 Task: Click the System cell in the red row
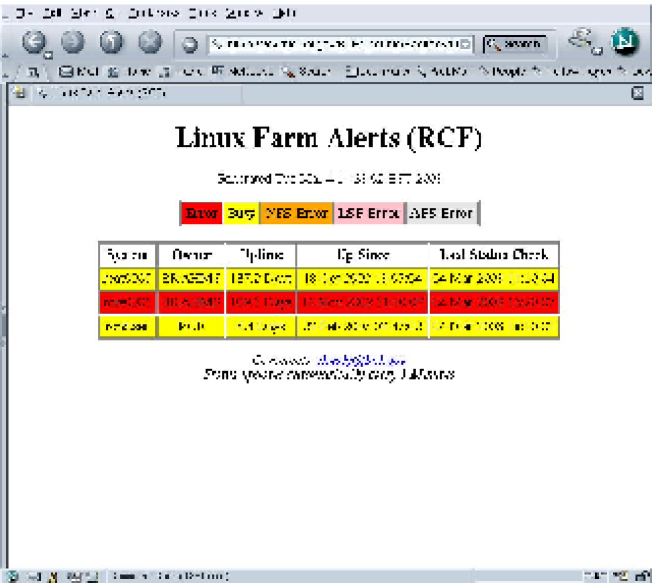click(x=127, y=302)
